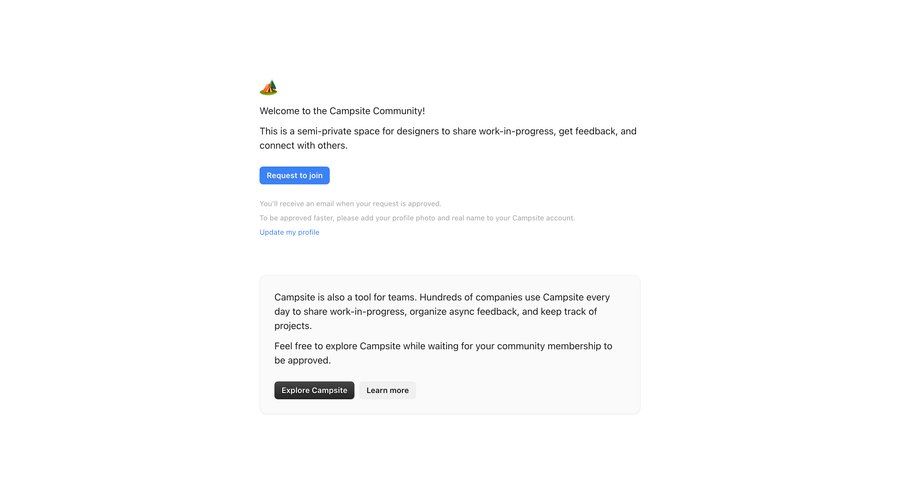Click the dark Explore Campsite button
The image size is (900, 484).
coord(314,390)
